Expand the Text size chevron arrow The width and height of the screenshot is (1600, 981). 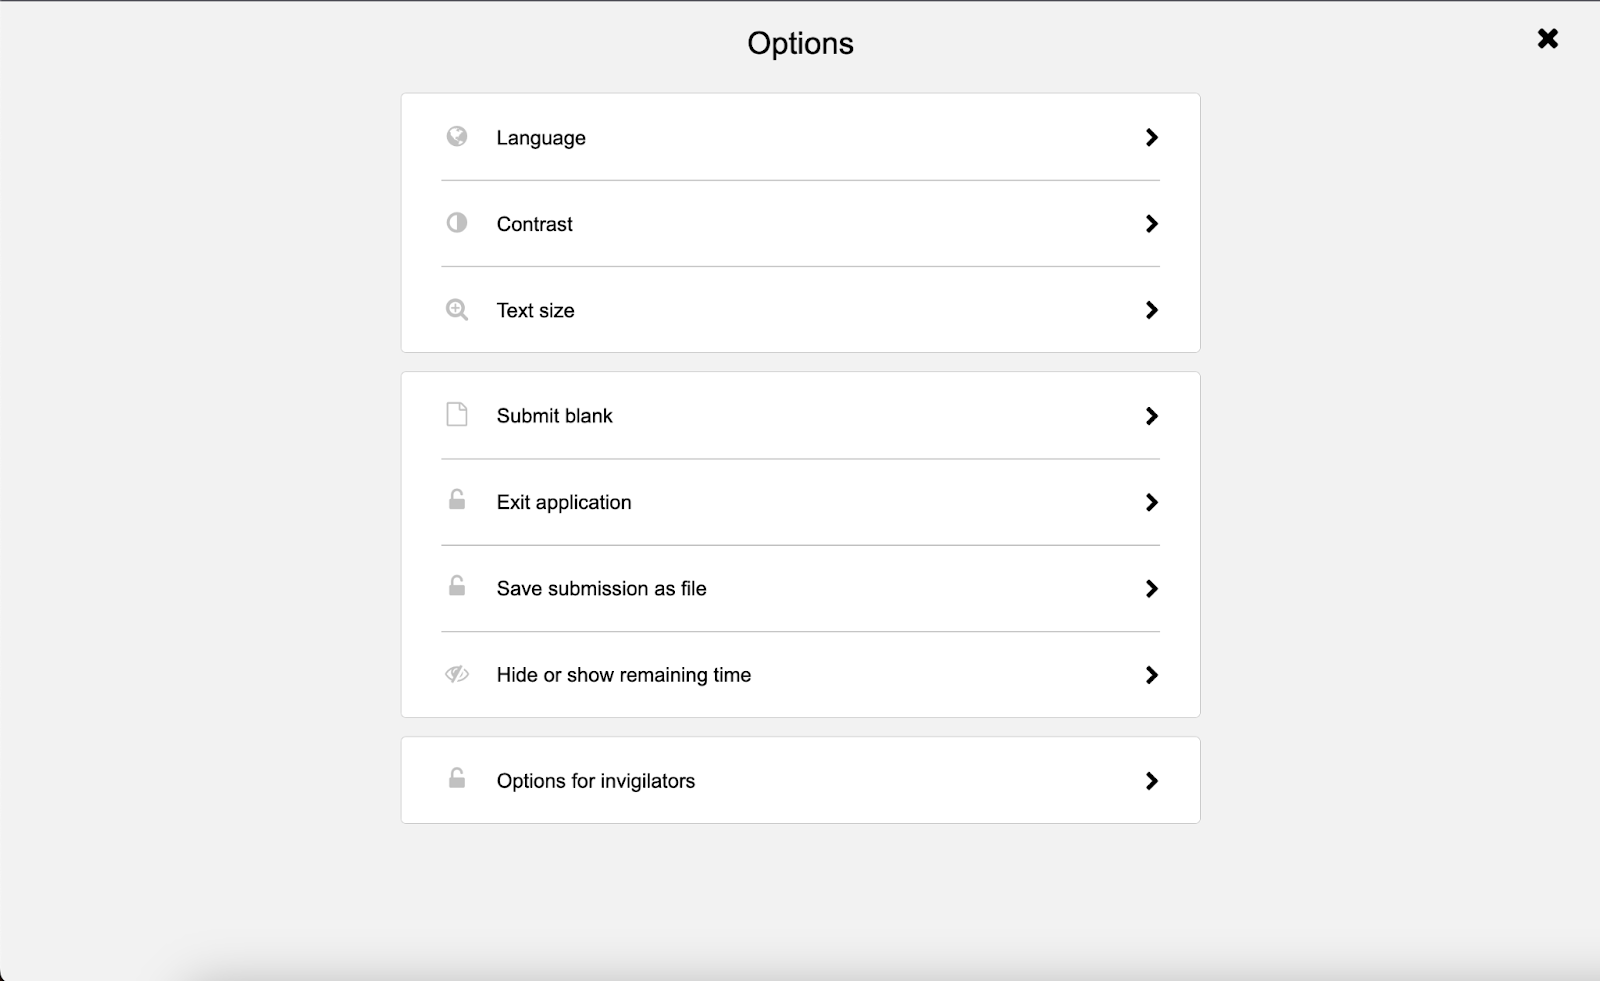(1152, 310)
